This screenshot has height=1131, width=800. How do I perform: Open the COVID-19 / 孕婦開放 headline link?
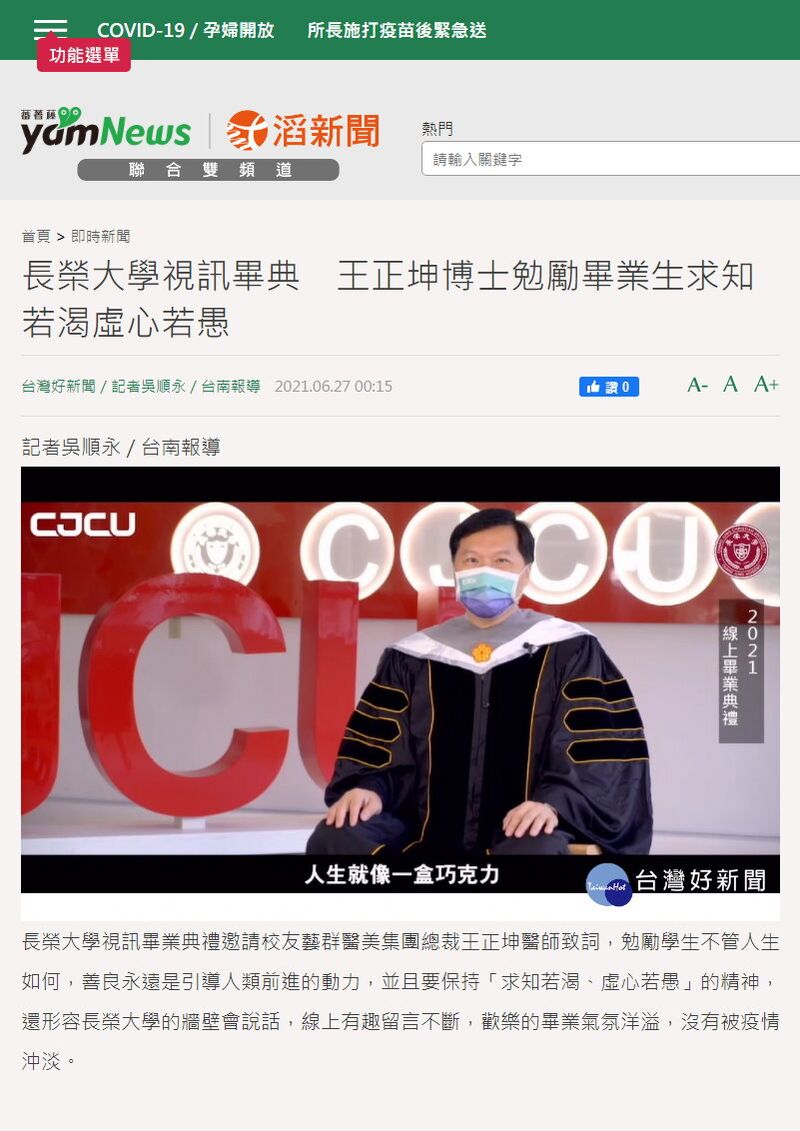coord(186,30)
